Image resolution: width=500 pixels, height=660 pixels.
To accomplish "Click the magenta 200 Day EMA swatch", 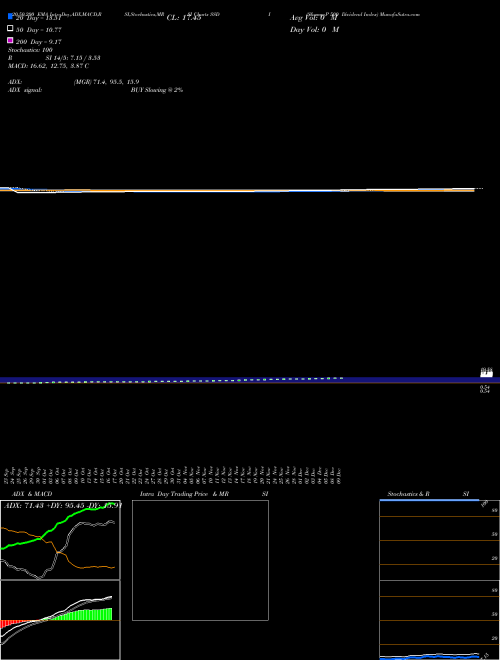I will tap(10, 40).
